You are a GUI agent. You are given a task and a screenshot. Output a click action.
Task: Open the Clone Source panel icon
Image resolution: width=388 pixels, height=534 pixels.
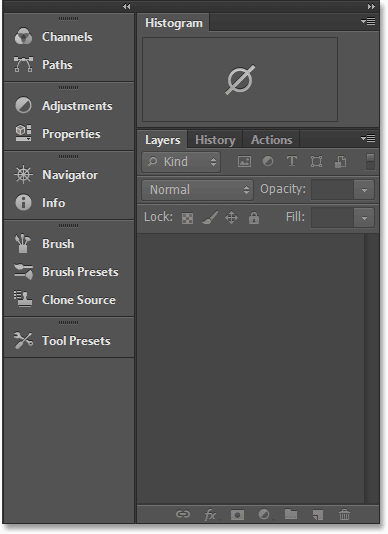click(23, 299)
